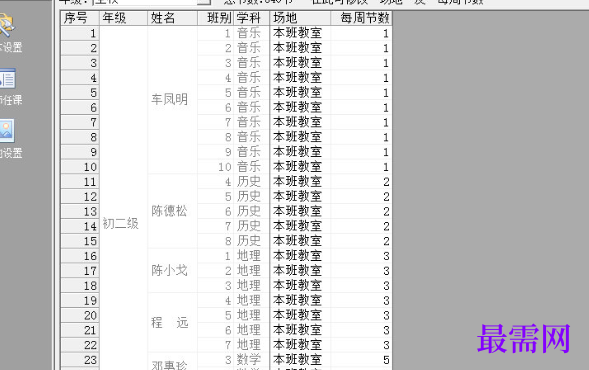Viewport: 589px width, 370px height.
Task: Open the 任课 sidebar icon
Action: (8, 79)
